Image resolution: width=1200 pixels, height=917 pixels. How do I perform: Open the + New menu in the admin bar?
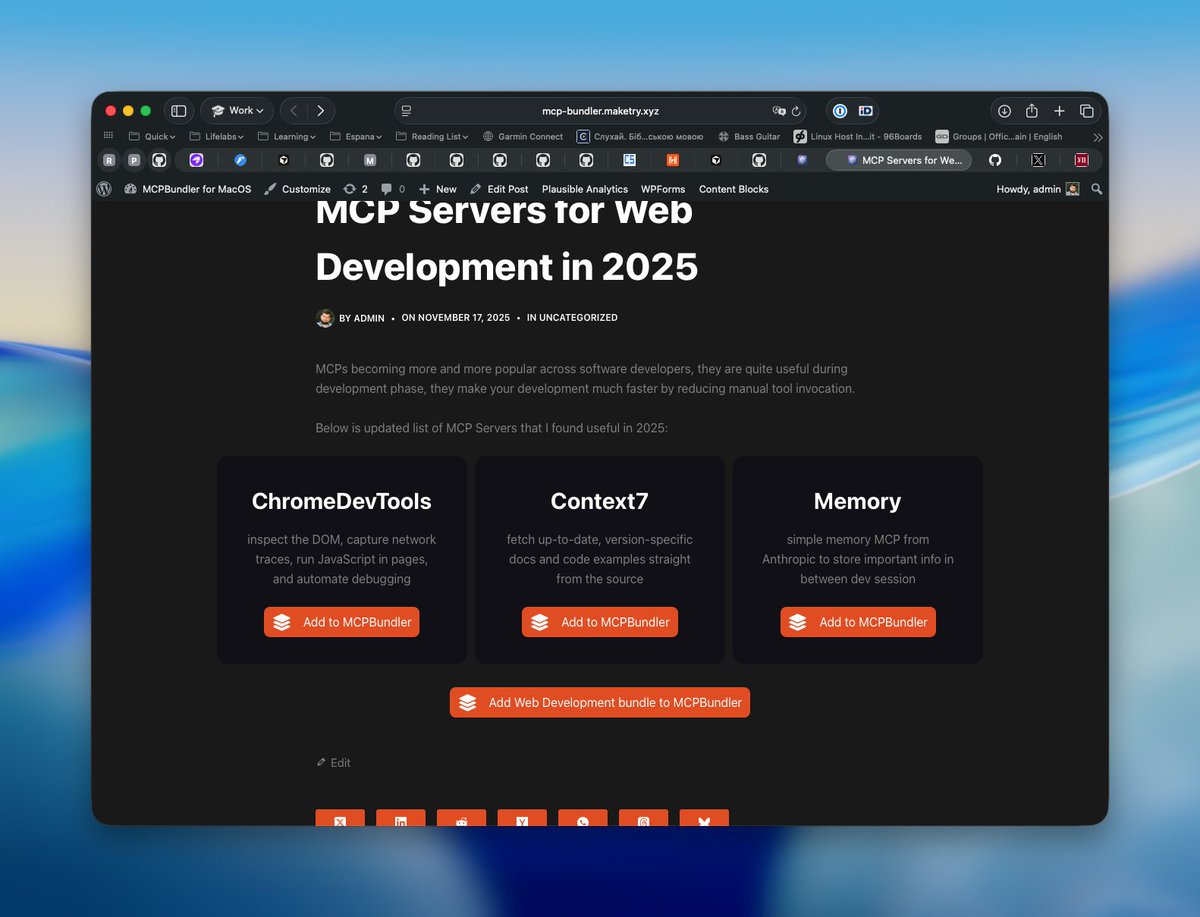tap(437, 189)
